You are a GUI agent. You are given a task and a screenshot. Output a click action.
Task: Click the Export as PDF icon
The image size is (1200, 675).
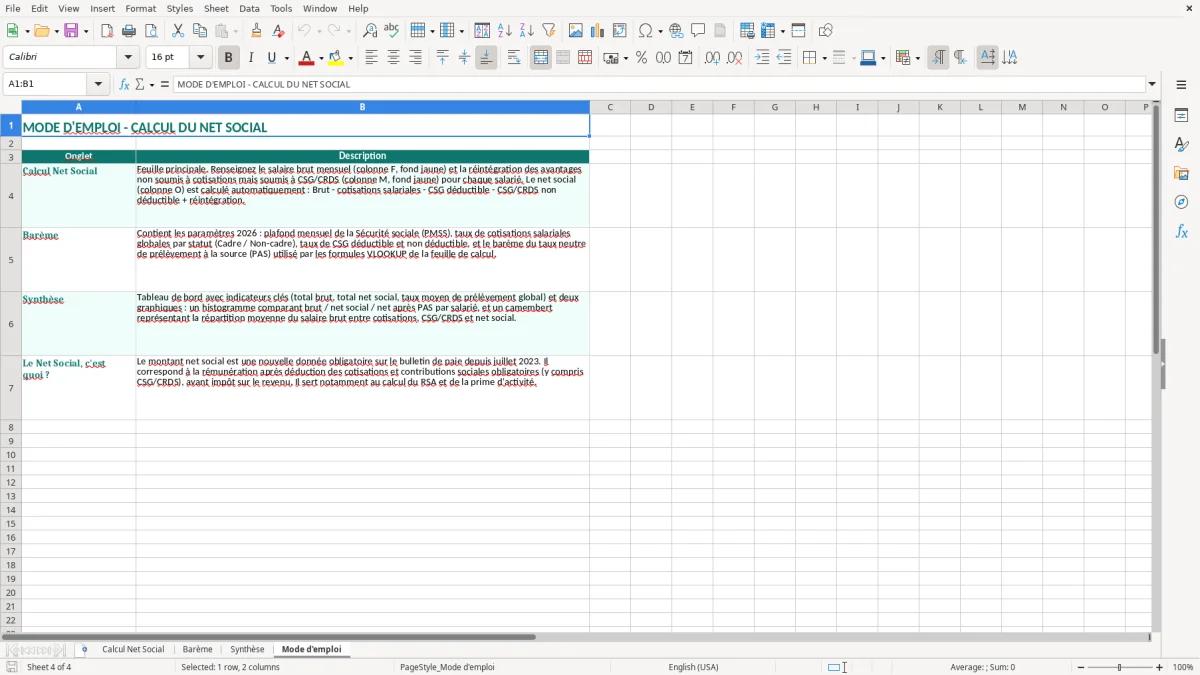coord(107,31)
